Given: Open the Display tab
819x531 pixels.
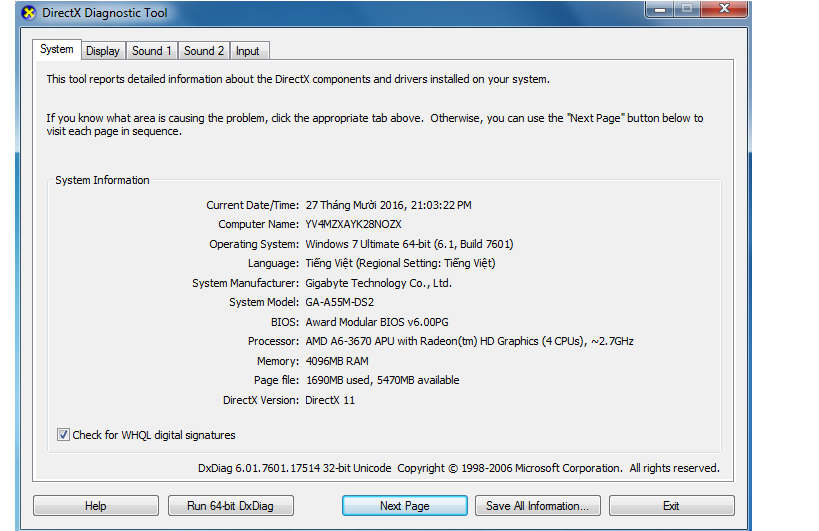Looking at the screenshot, I should coord(103,51).
